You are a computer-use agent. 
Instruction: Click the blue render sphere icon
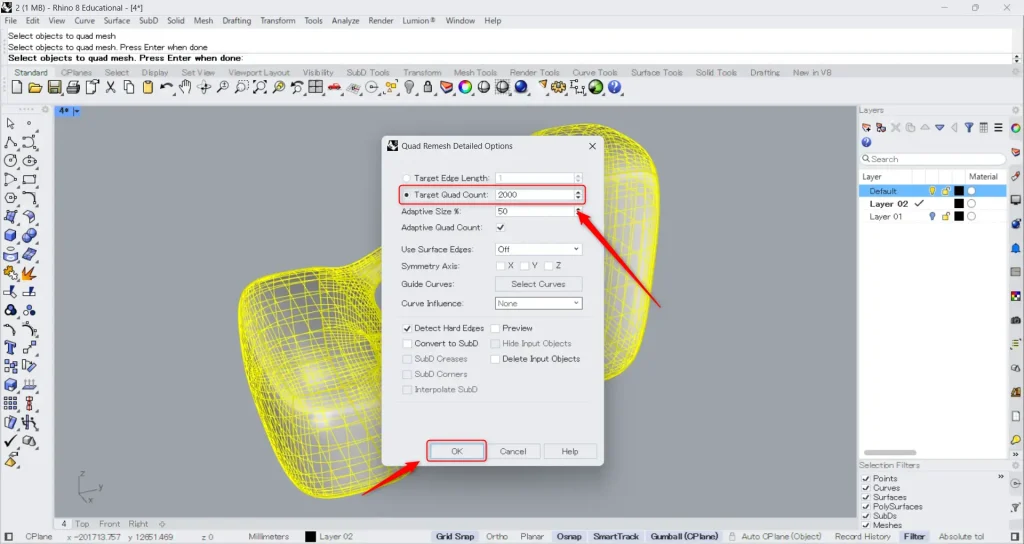coord(521,87)
